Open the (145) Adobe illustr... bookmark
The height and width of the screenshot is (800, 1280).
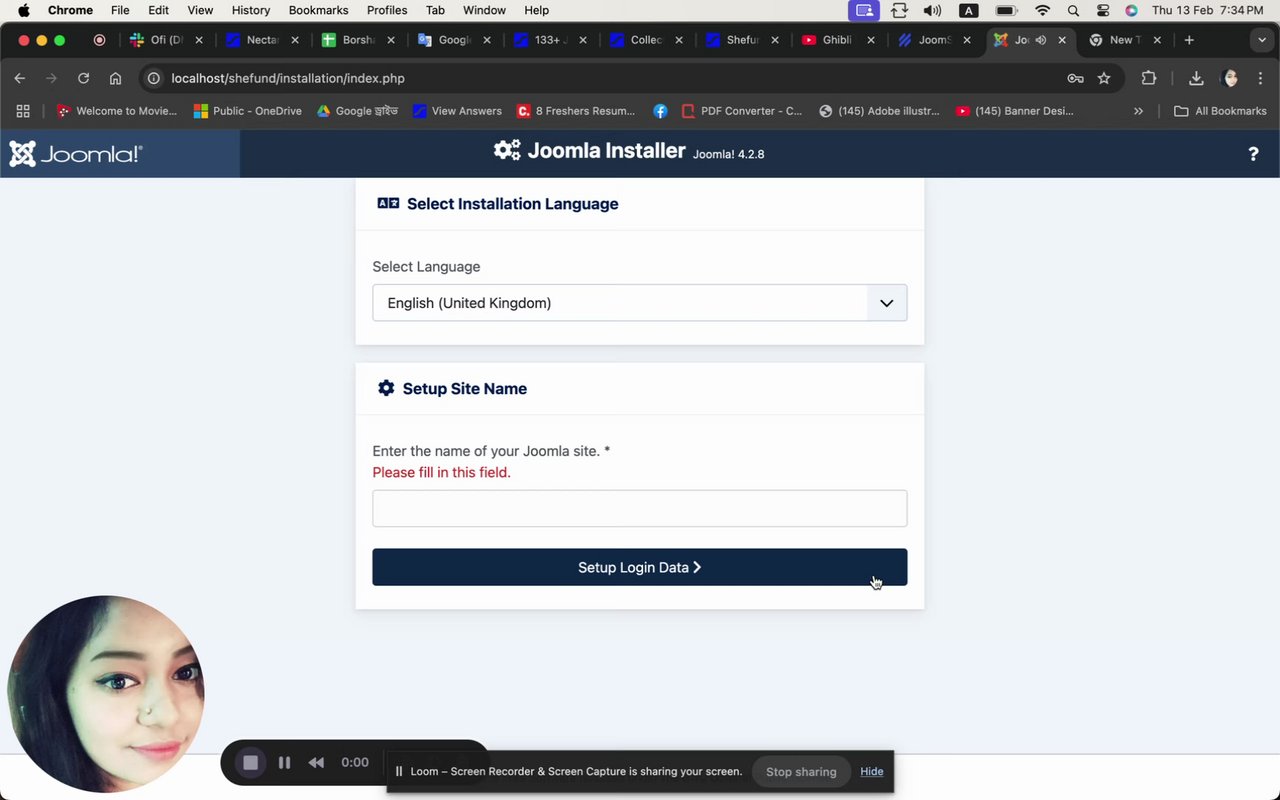point(879,111)
